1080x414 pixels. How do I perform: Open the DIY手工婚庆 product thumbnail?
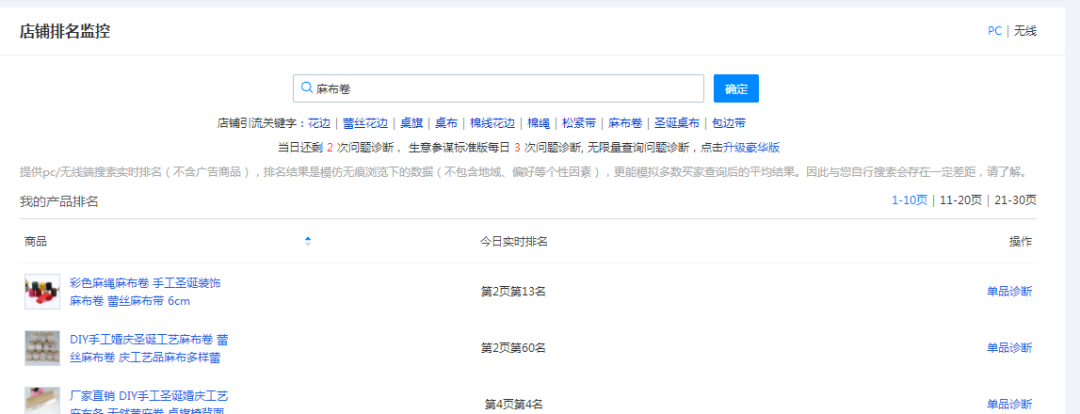pyautogui.click(x=42, y=347)
